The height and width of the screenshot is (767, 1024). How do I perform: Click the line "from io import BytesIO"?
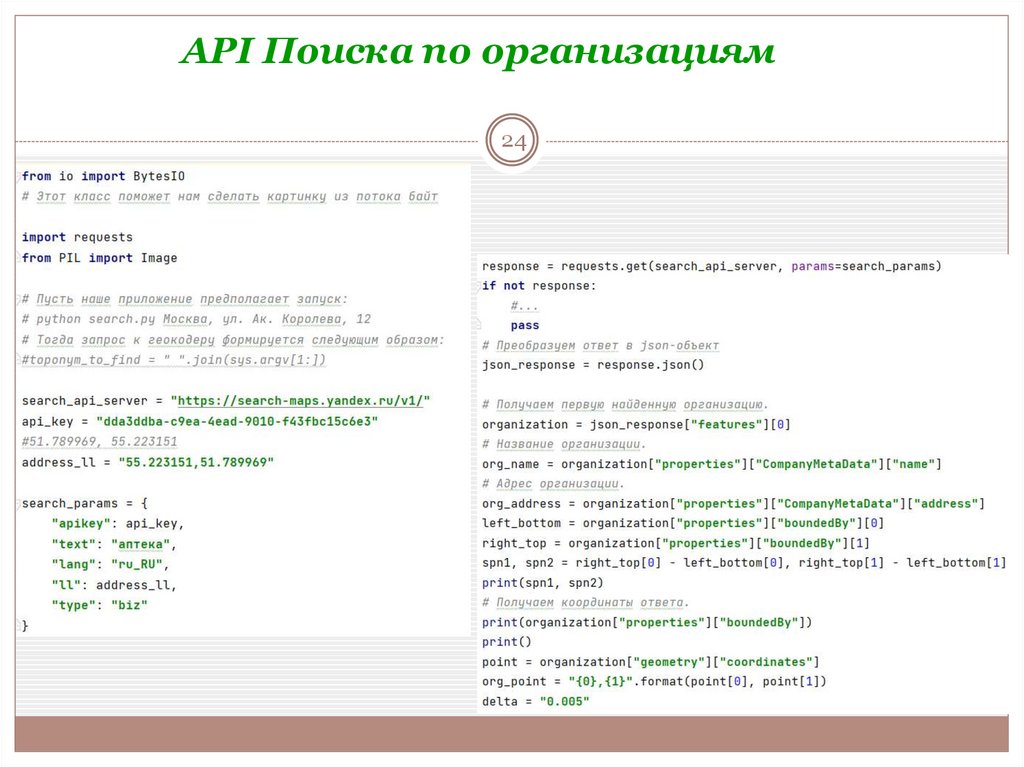103,176
